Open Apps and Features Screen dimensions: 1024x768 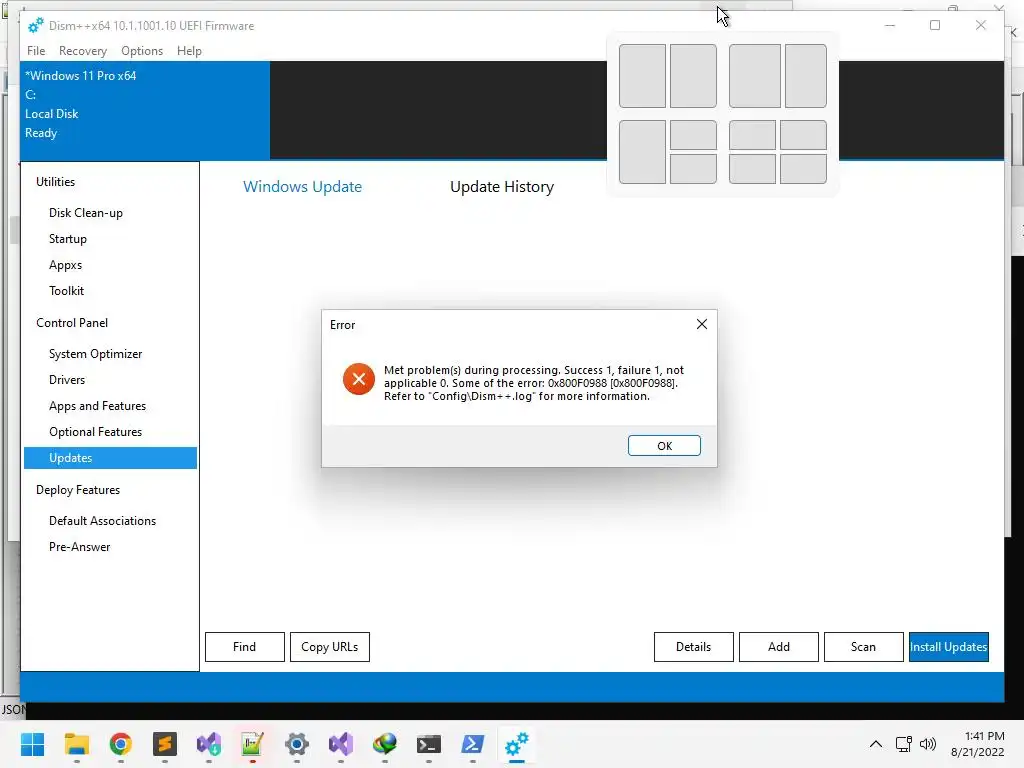[x=97, y=406]
